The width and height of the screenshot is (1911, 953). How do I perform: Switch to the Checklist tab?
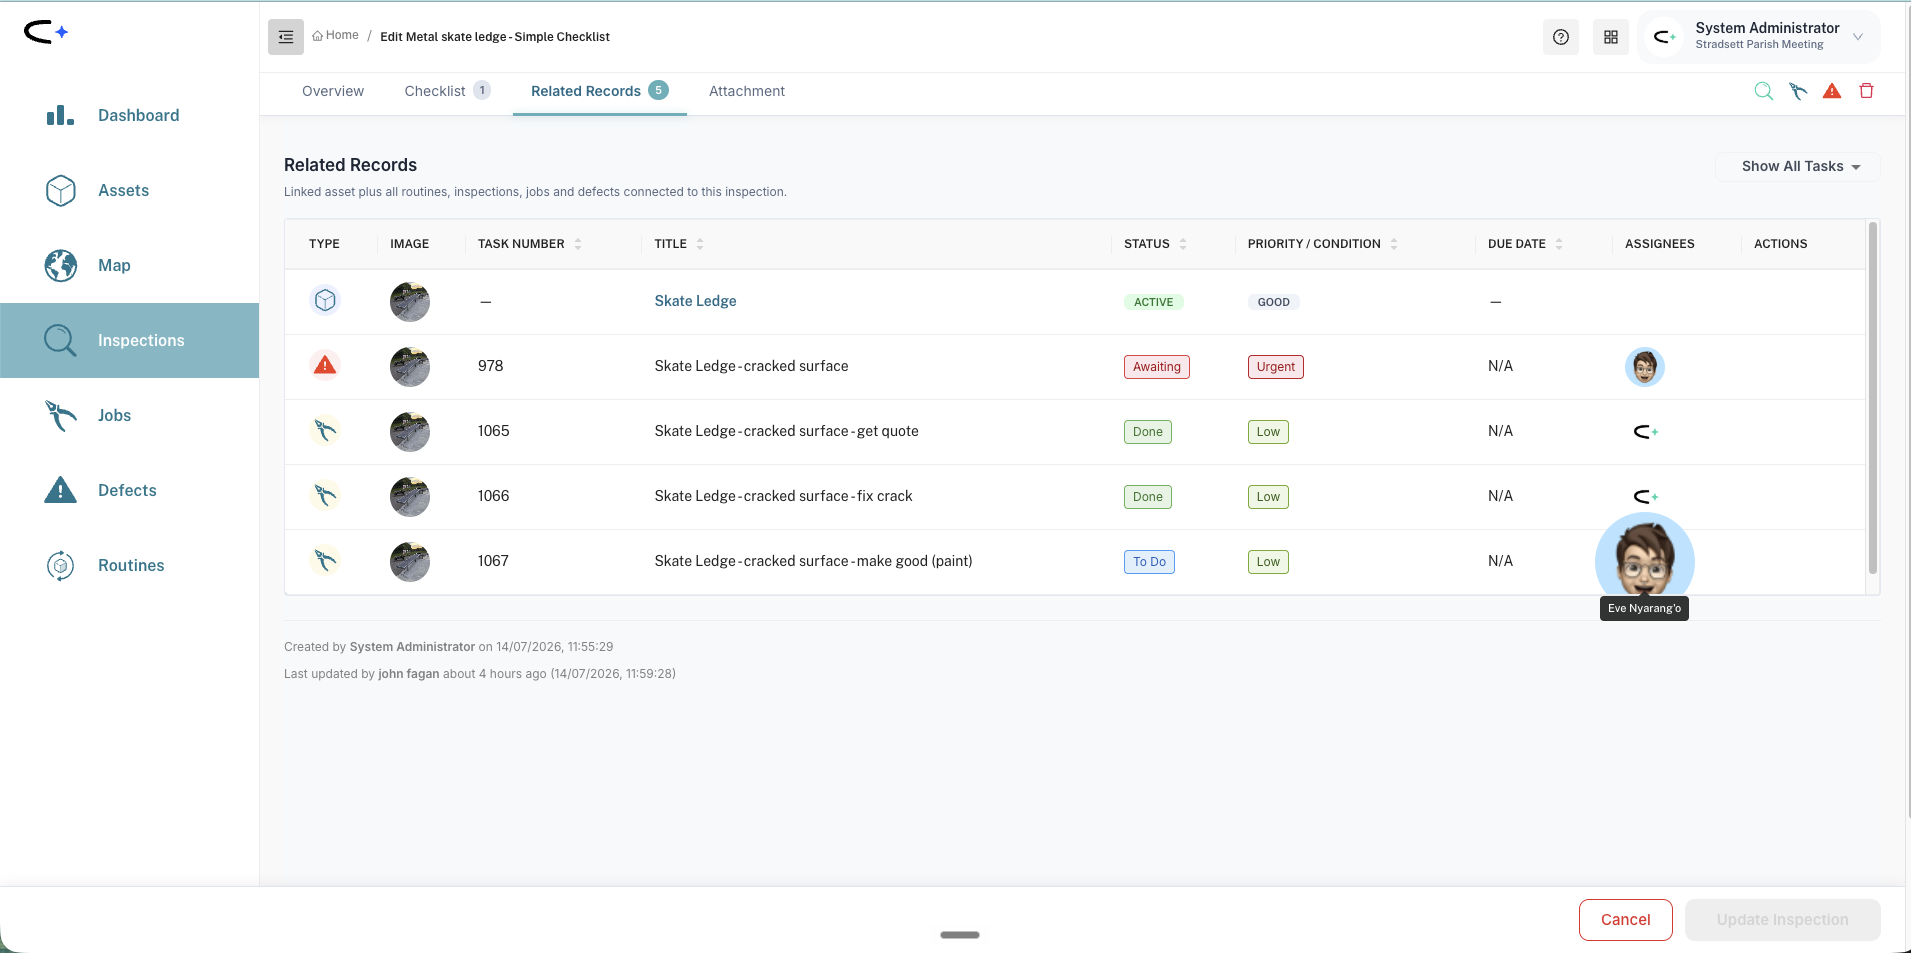click(x=447, y=91)
